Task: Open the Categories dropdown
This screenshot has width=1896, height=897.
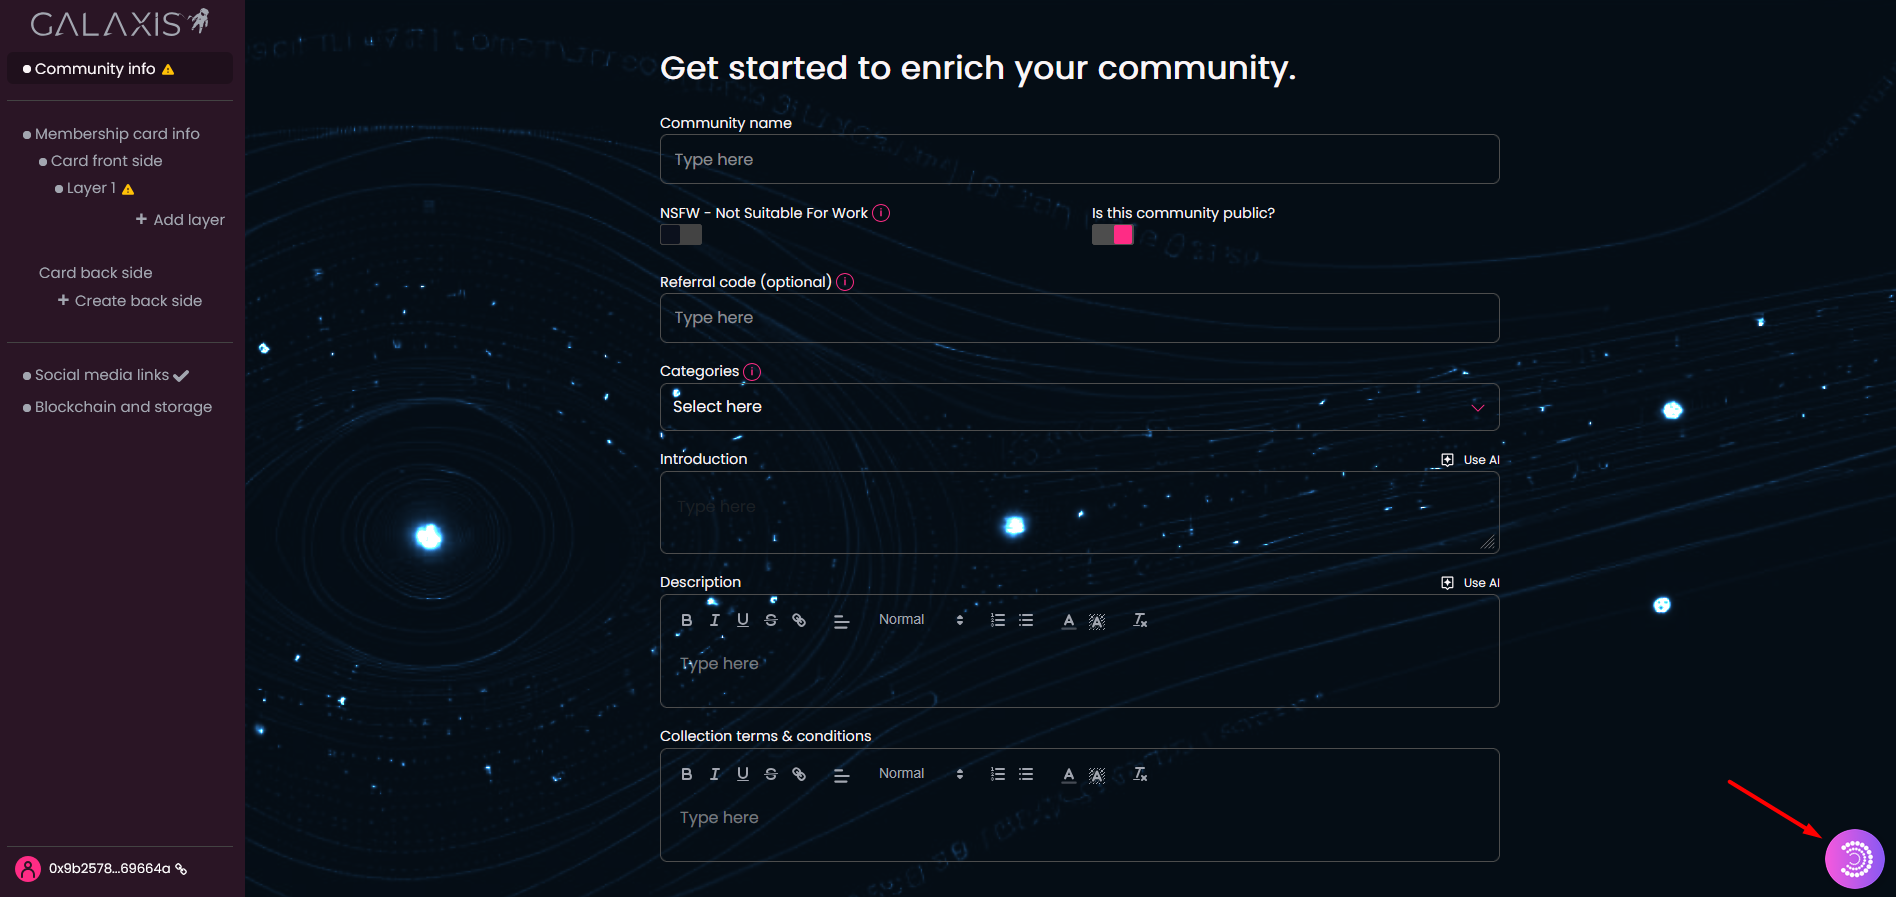Action: pyautogui.click(x=1079, y=407)
